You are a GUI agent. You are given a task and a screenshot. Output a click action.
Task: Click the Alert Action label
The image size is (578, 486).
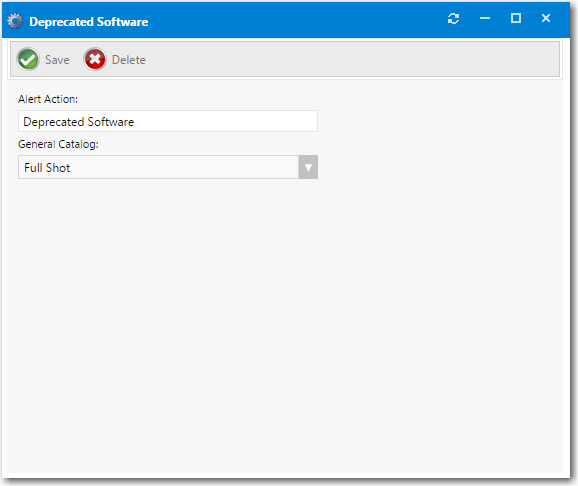[48, 99]
